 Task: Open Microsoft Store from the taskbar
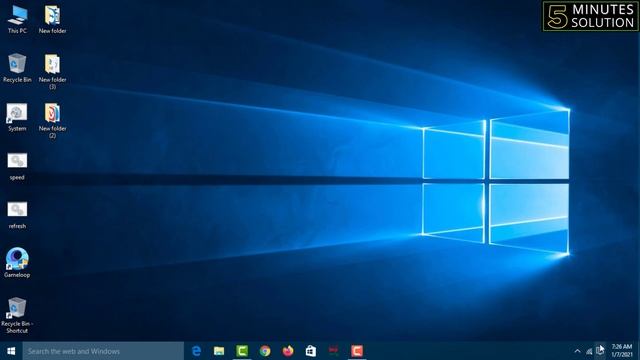click(x=311, y=351)
